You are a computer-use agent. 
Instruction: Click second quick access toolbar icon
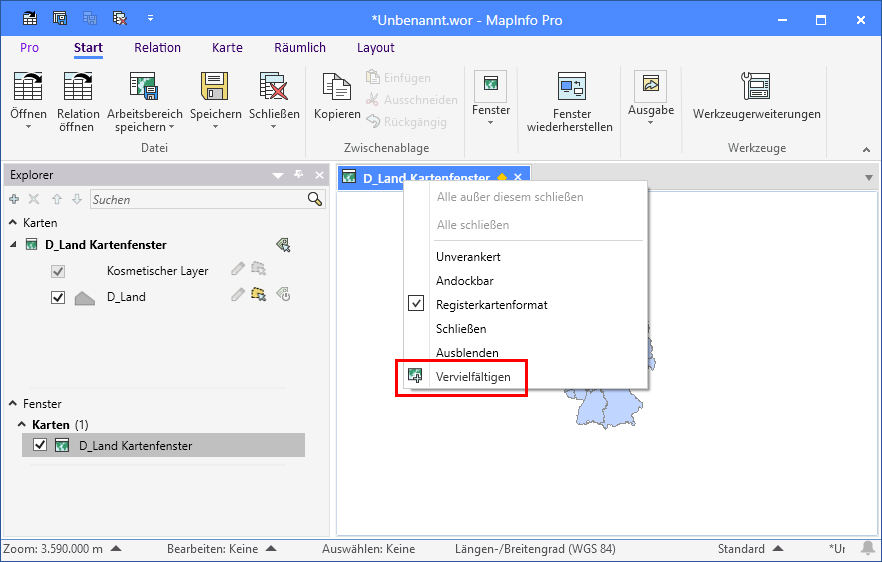60,19
